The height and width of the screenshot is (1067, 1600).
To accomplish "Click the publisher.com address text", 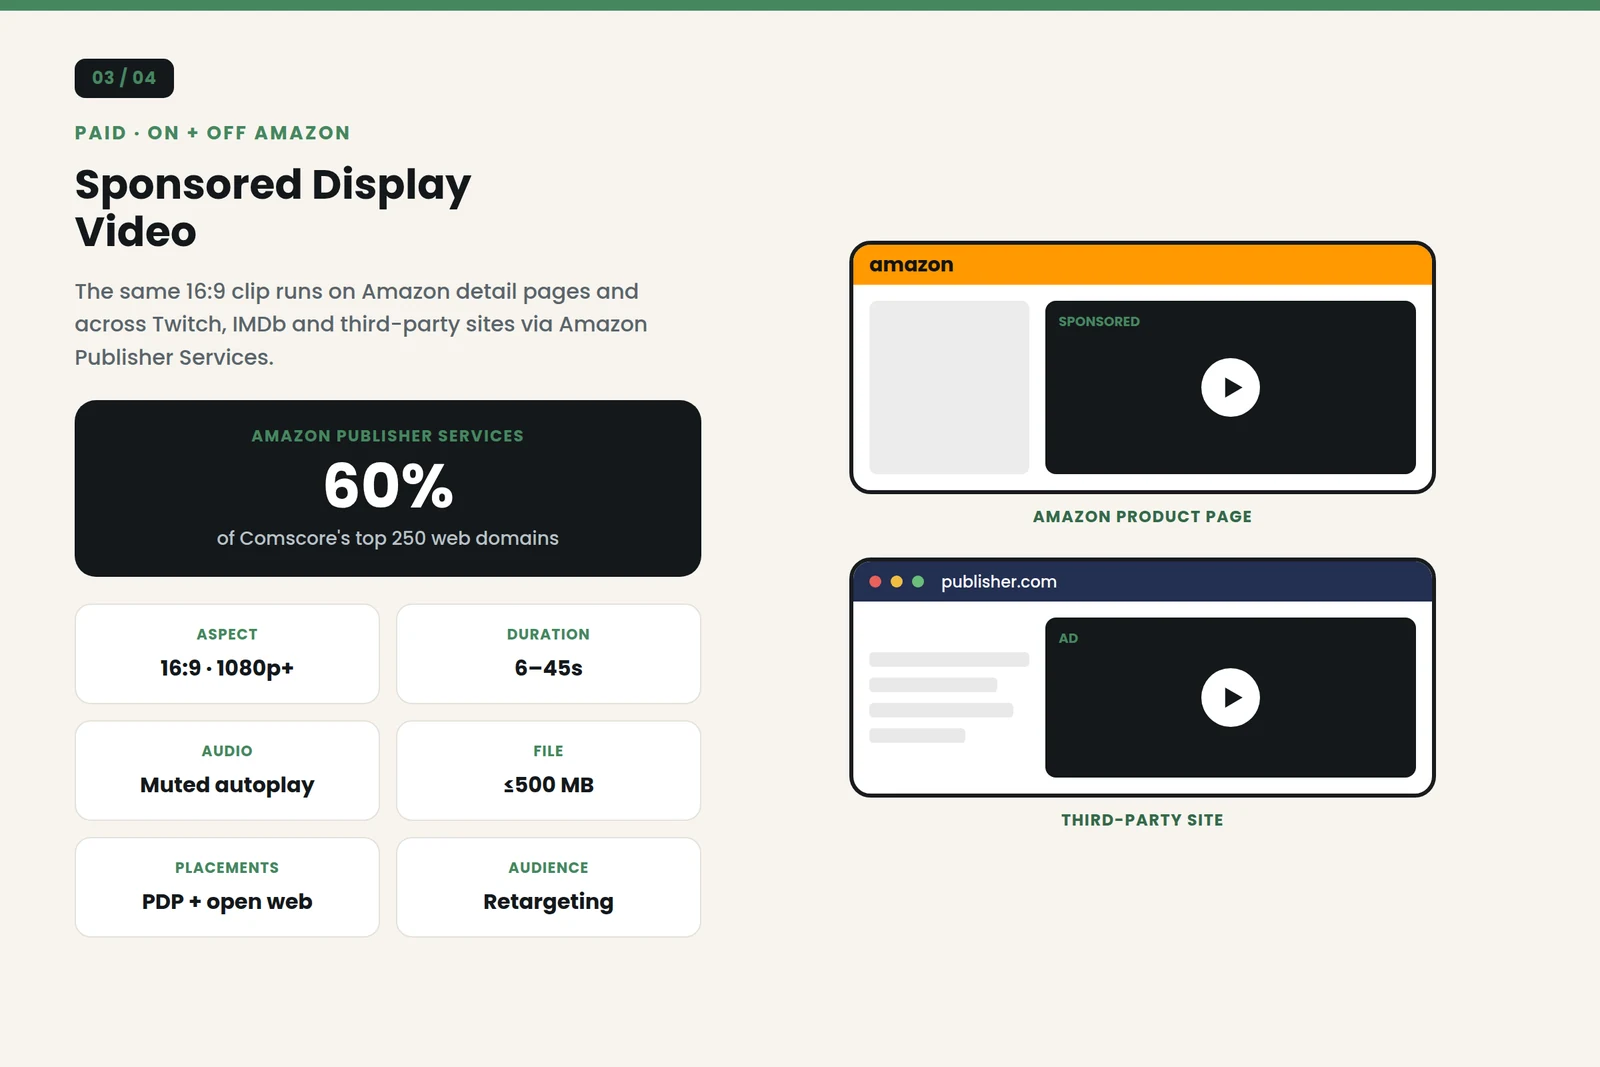I will click(x=998, y=582).
